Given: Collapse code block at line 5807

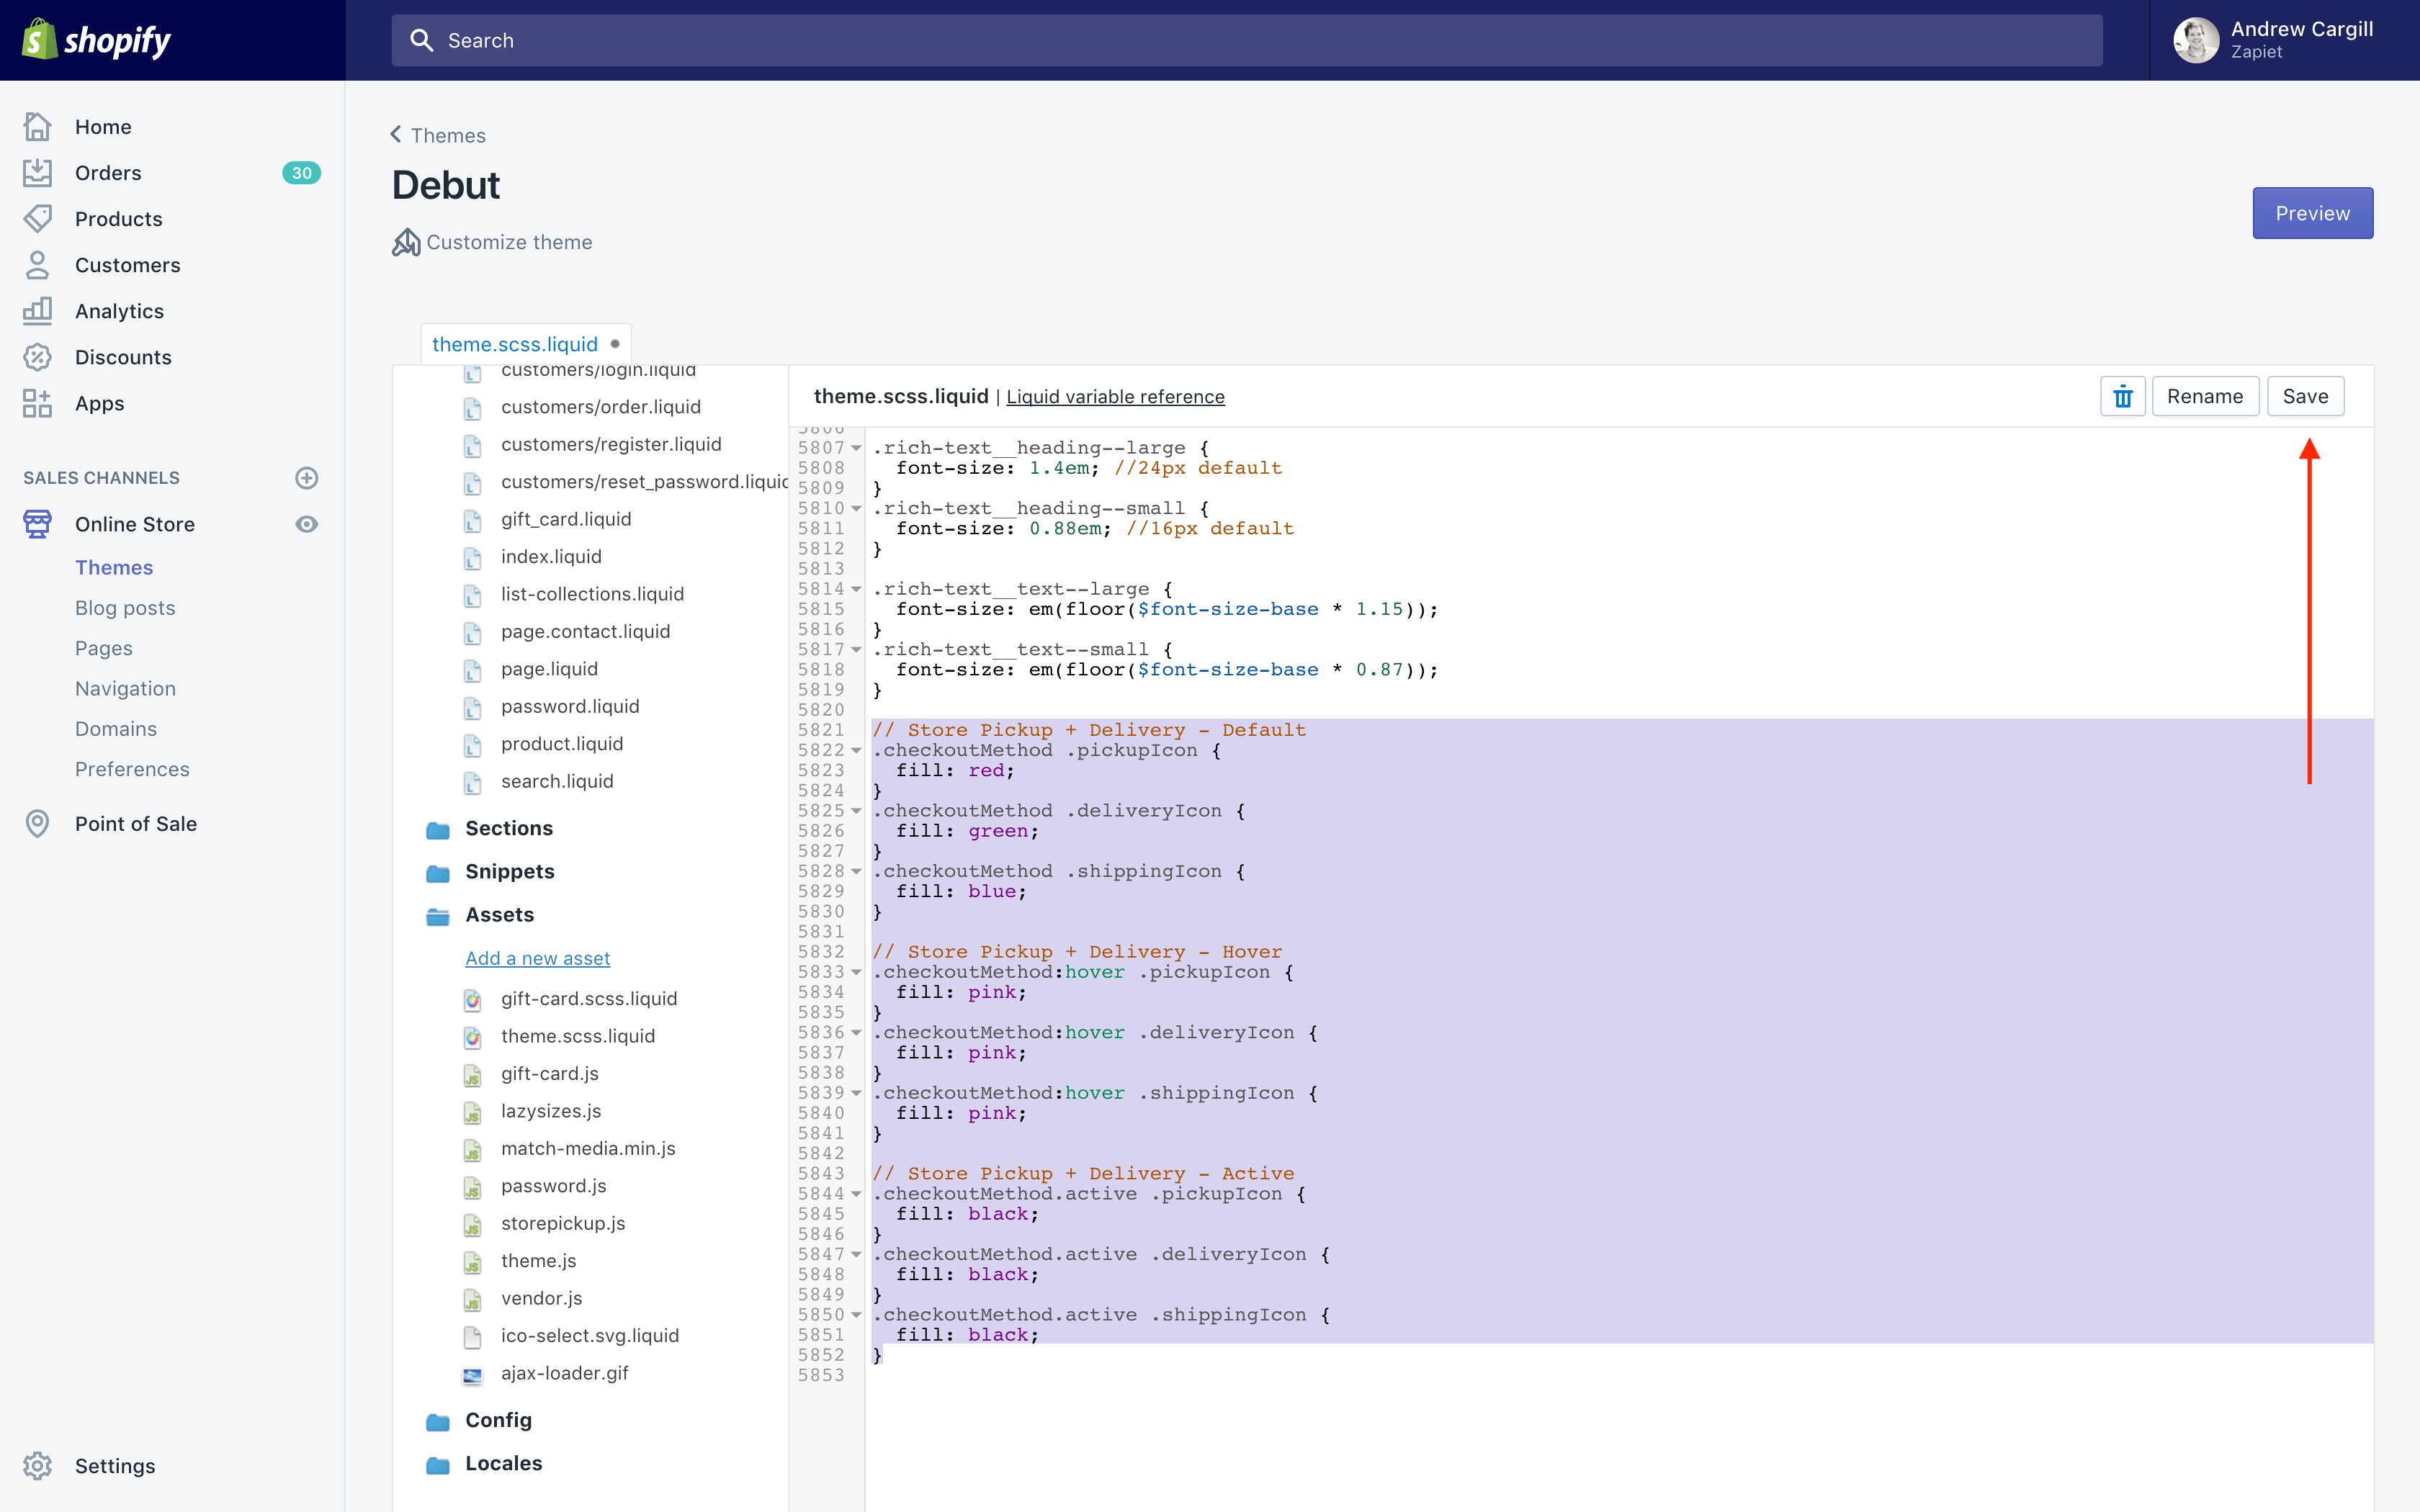Looking at the screenshot, I should point(856,448).
